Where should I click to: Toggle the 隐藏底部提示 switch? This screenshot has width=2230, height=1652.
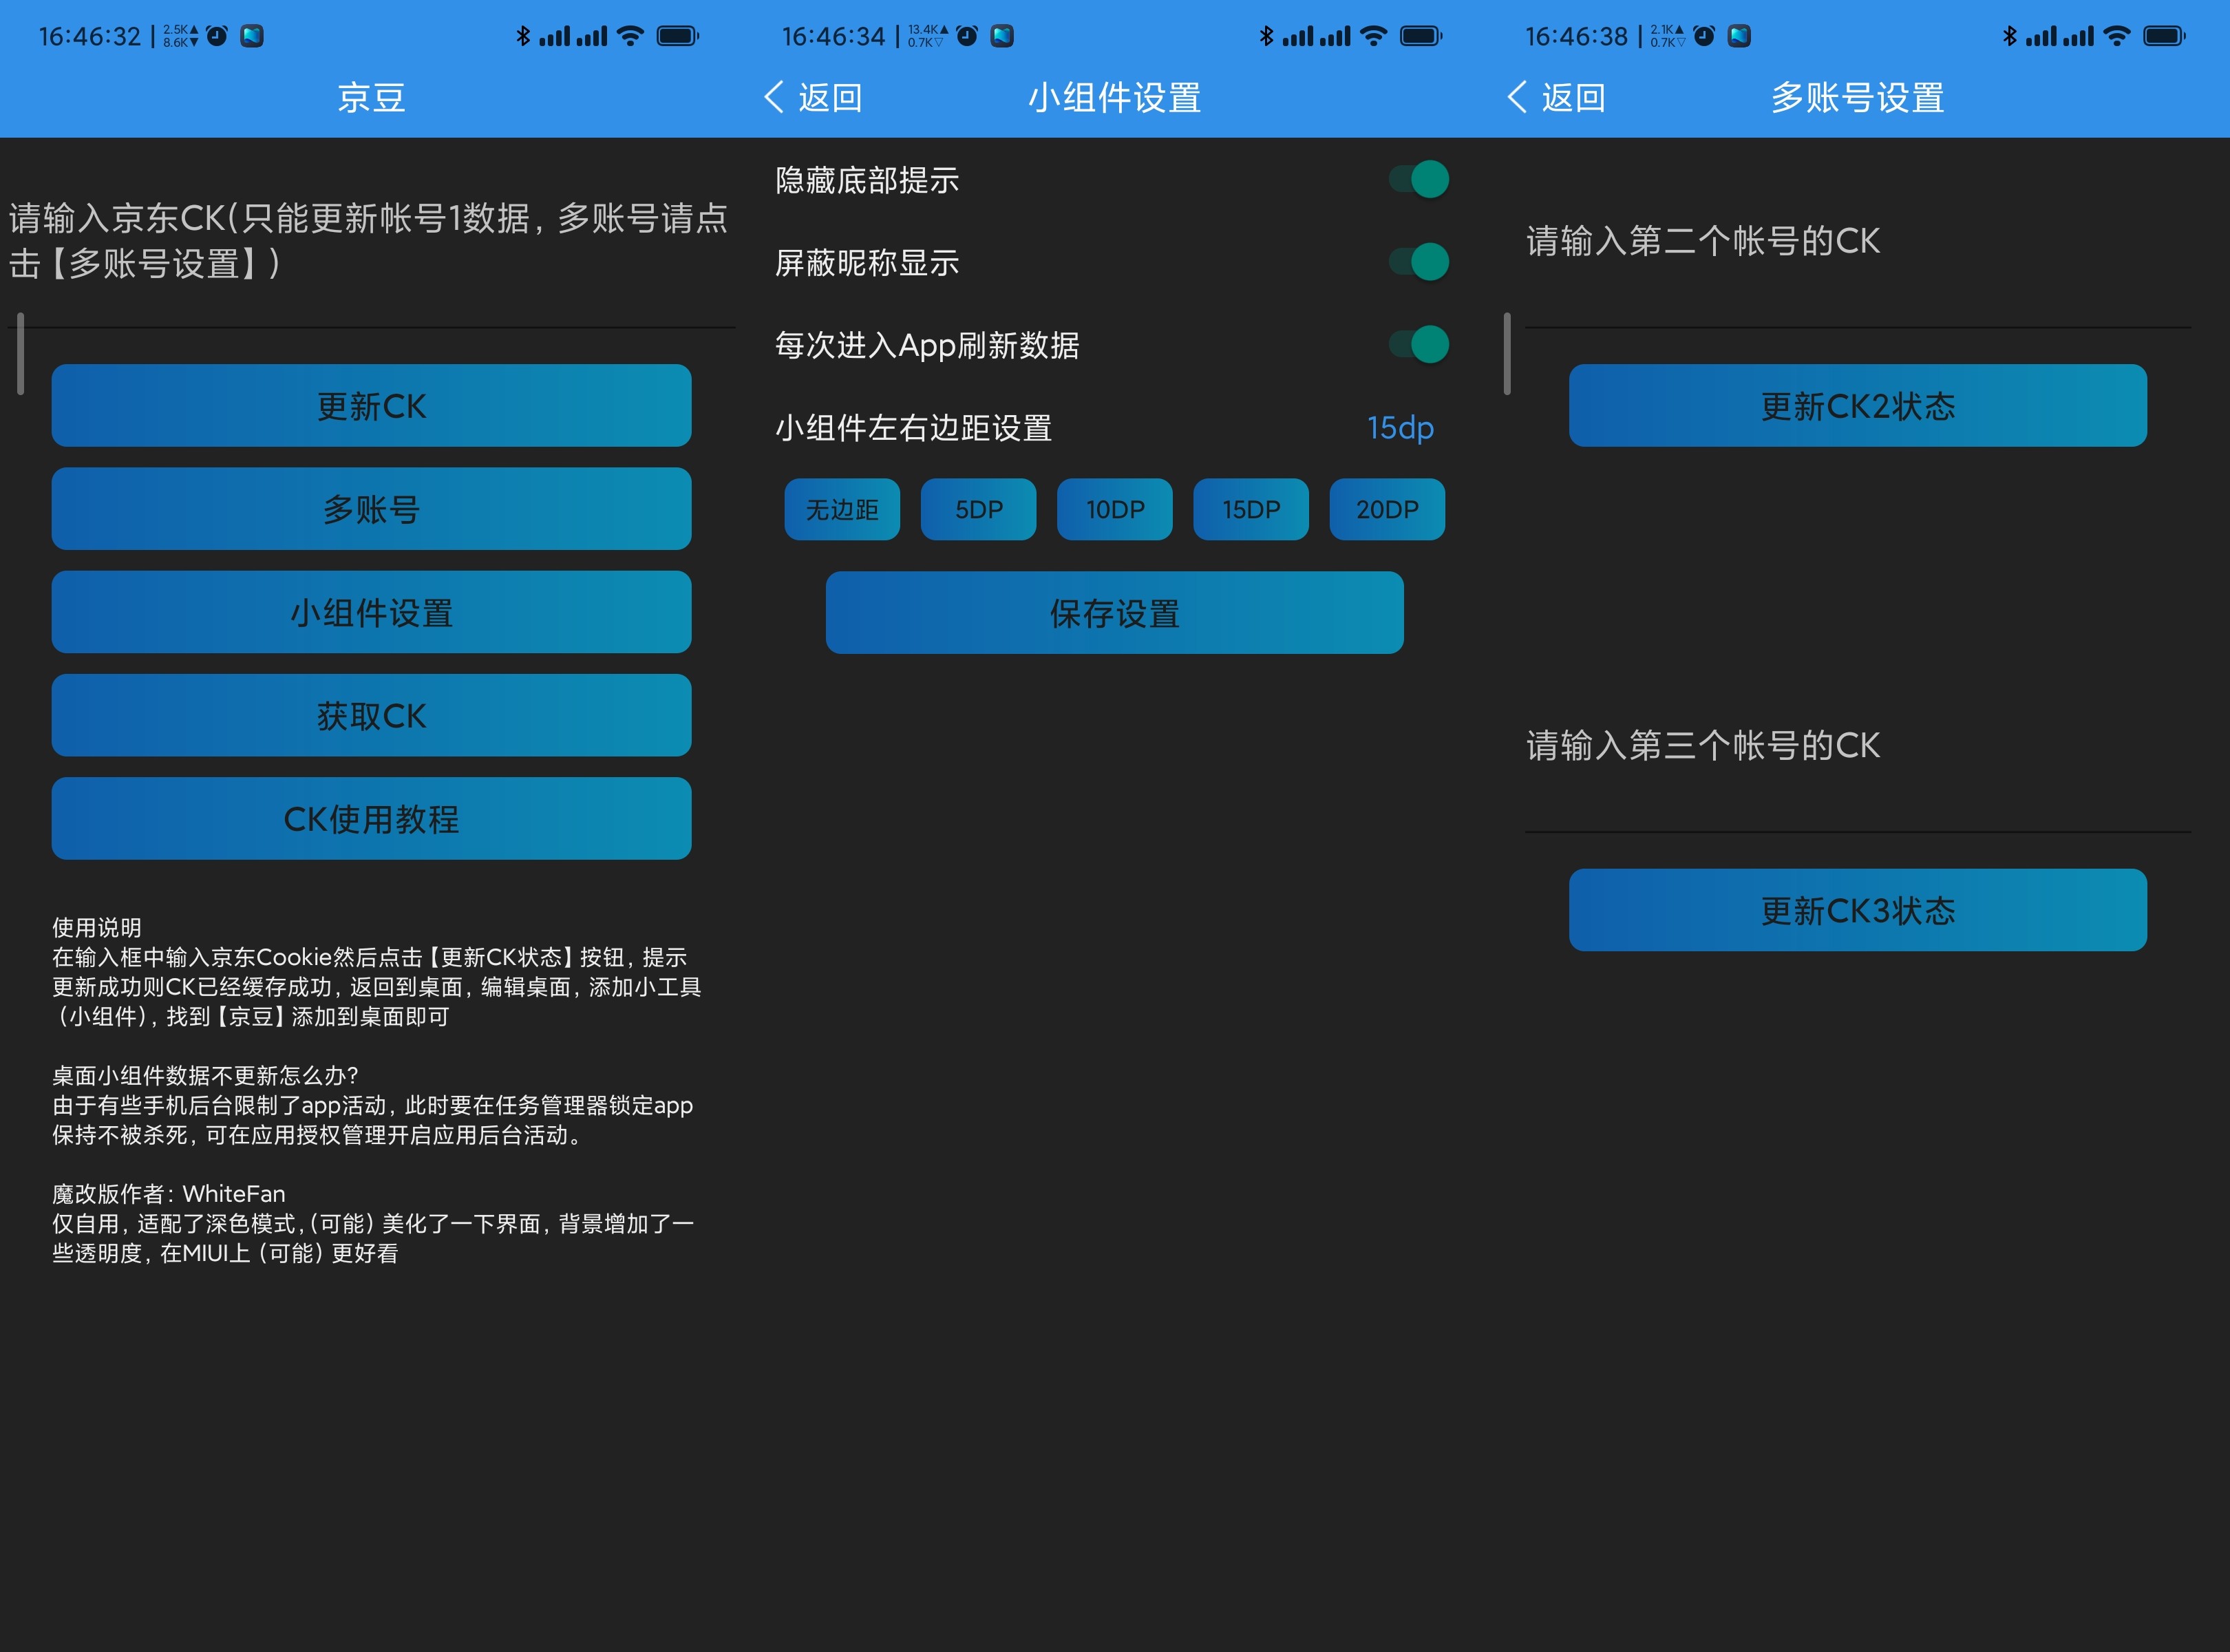1419,179
